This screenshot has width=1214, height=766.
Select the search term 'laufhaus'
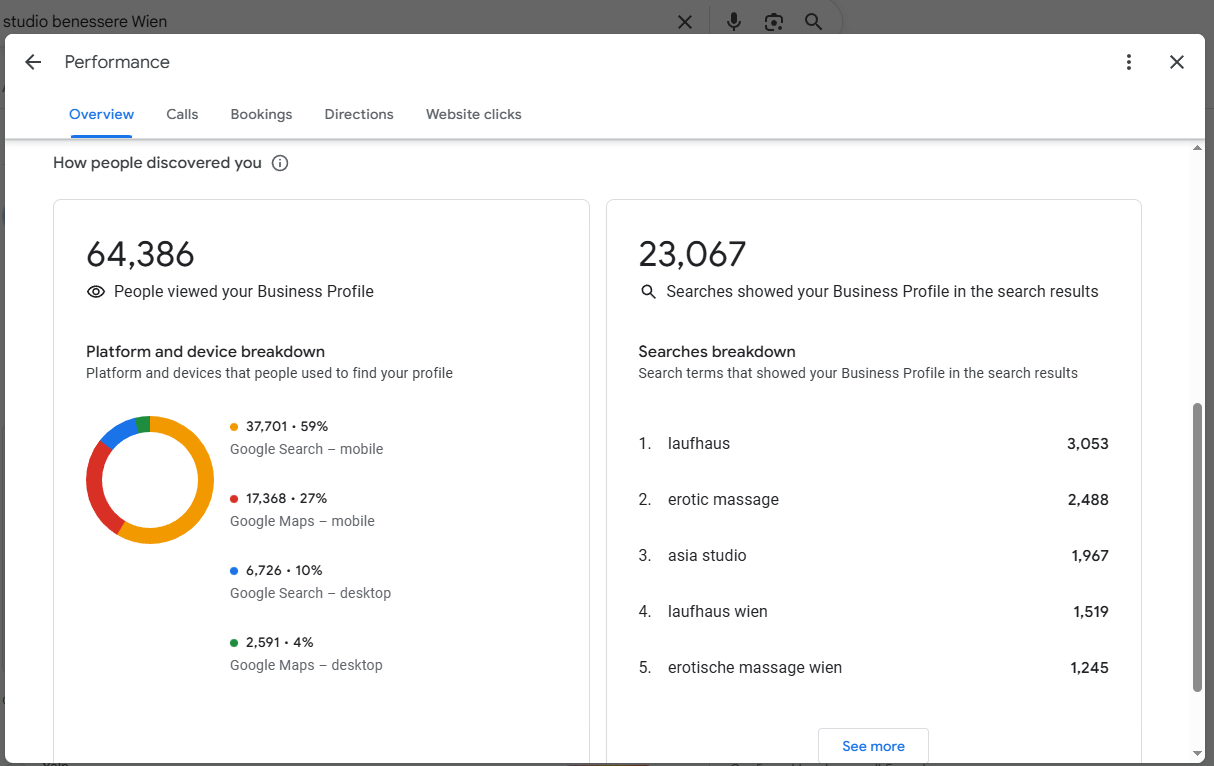coord(698,443)
